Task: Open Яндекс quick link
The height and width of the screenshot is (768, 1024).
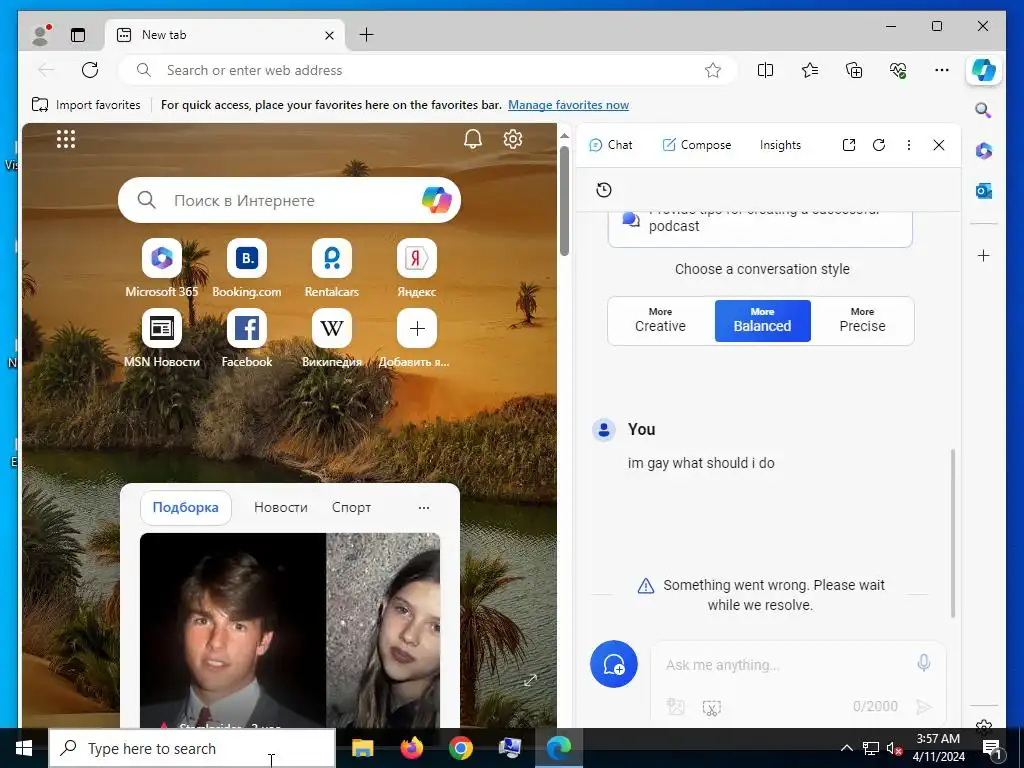Action: click(417, 268)
